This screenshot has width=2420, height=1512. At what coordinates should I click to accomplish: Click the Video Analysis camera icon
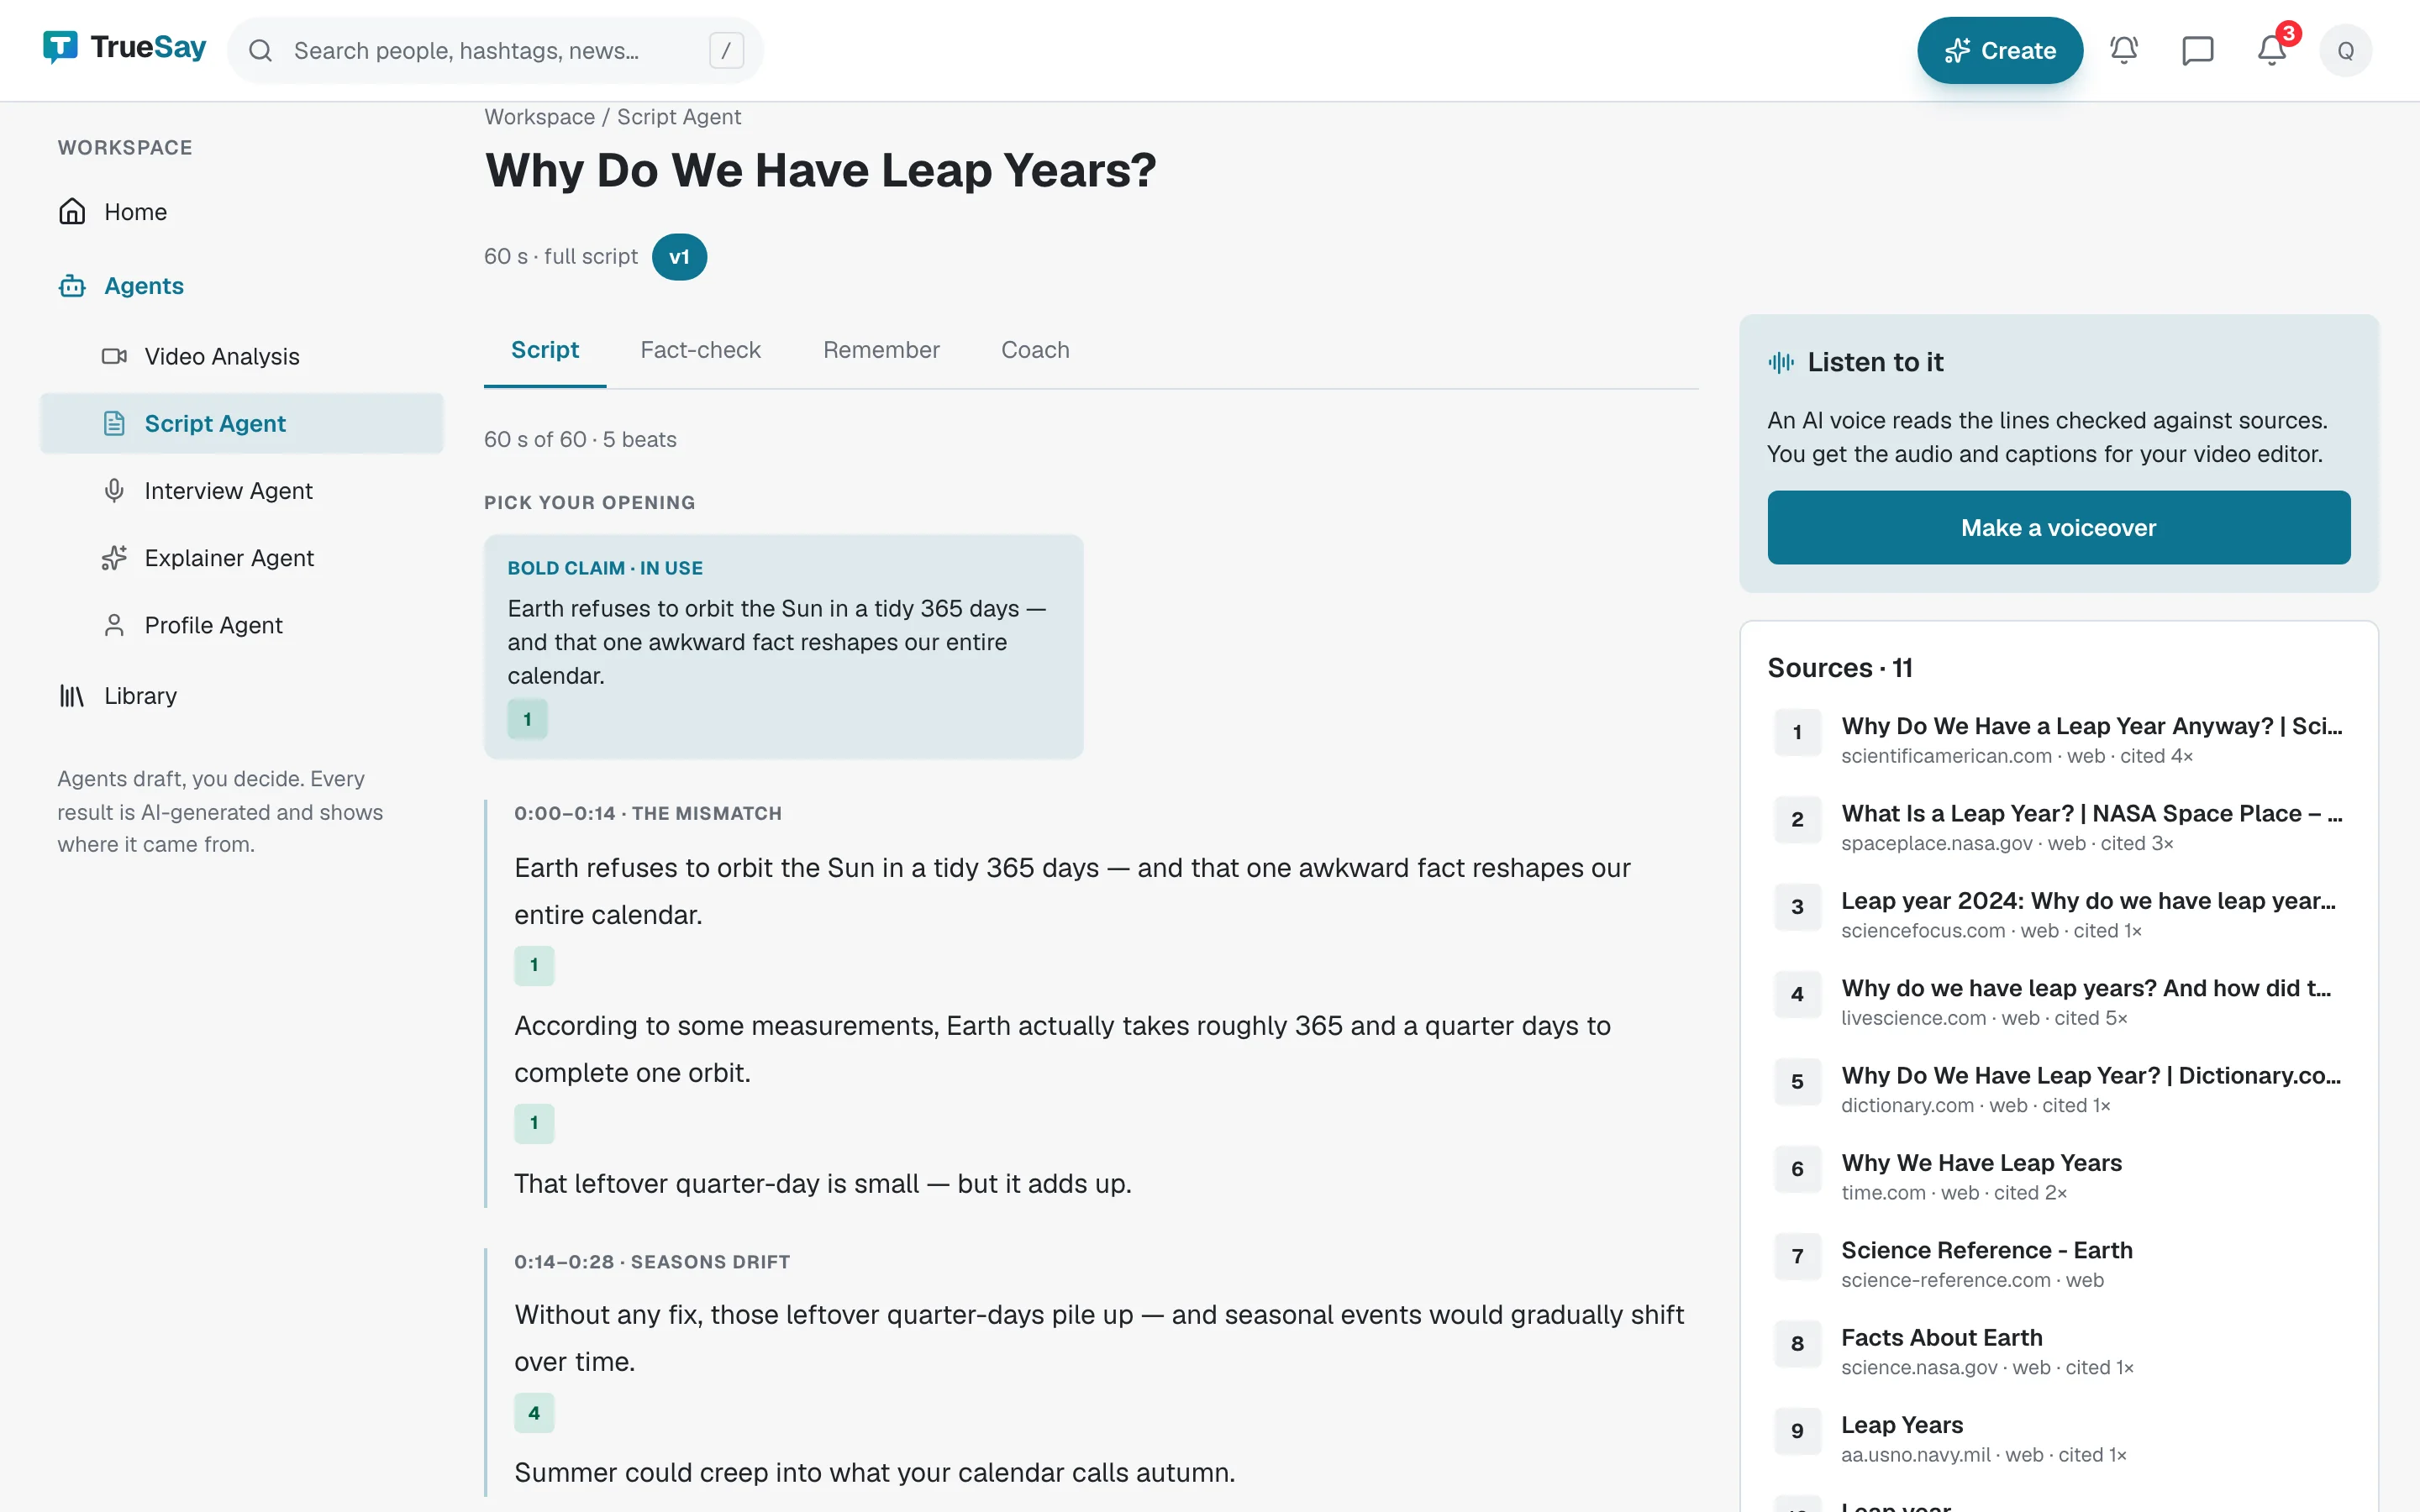(114, 356)
